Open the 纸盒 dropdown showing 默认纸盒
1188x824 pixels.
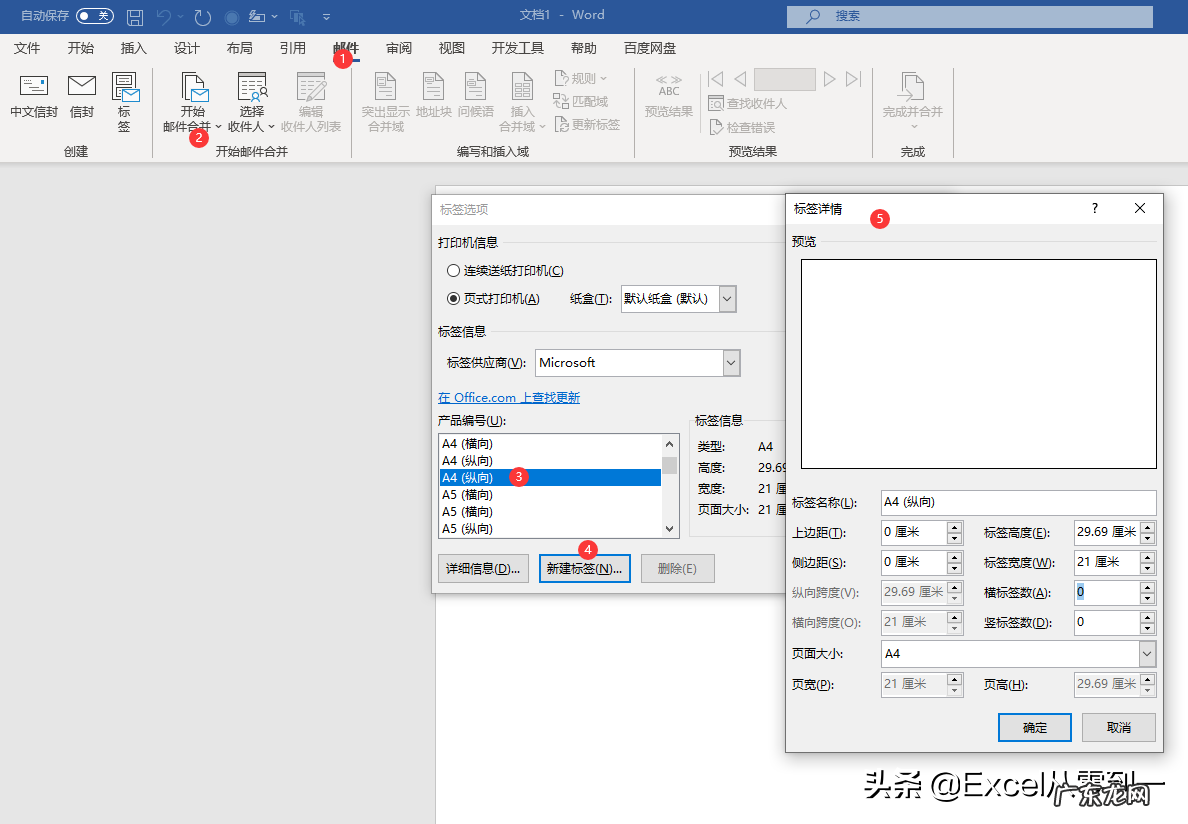pos(727,298)
